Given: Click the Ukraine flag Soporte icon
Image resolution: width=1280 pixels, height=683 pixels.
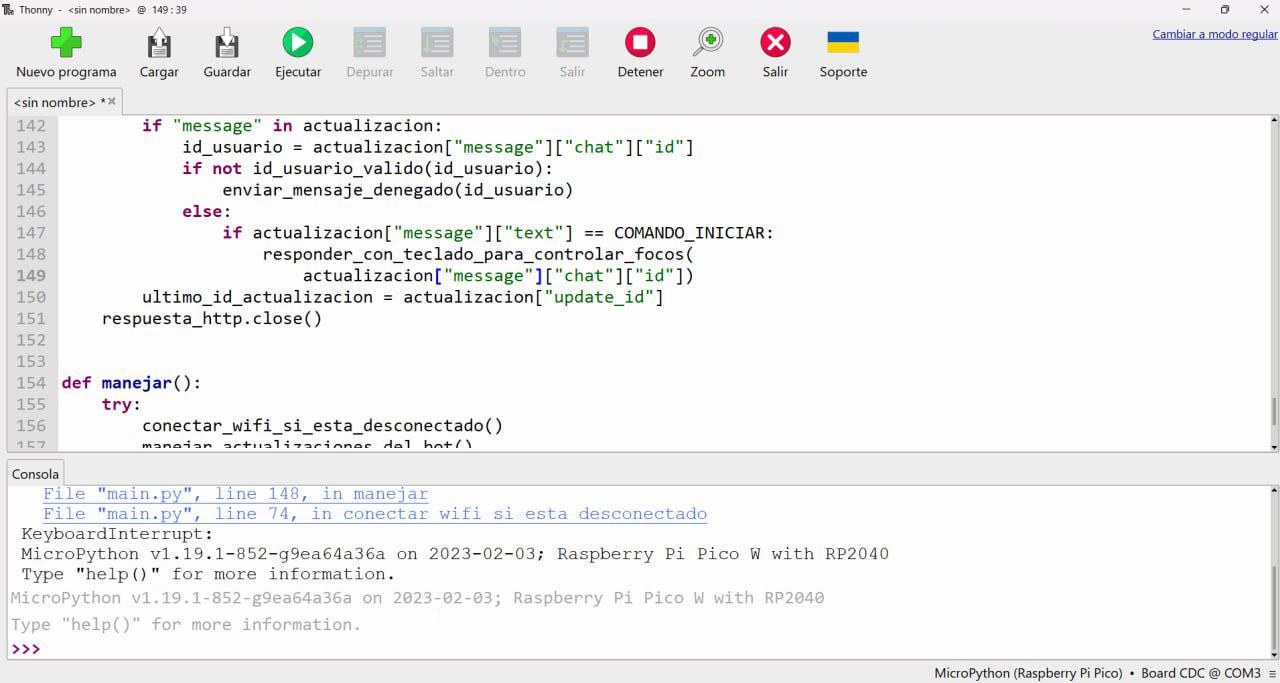Looking at the screenshot, I should pyautogui.click(x=843, y=43).
